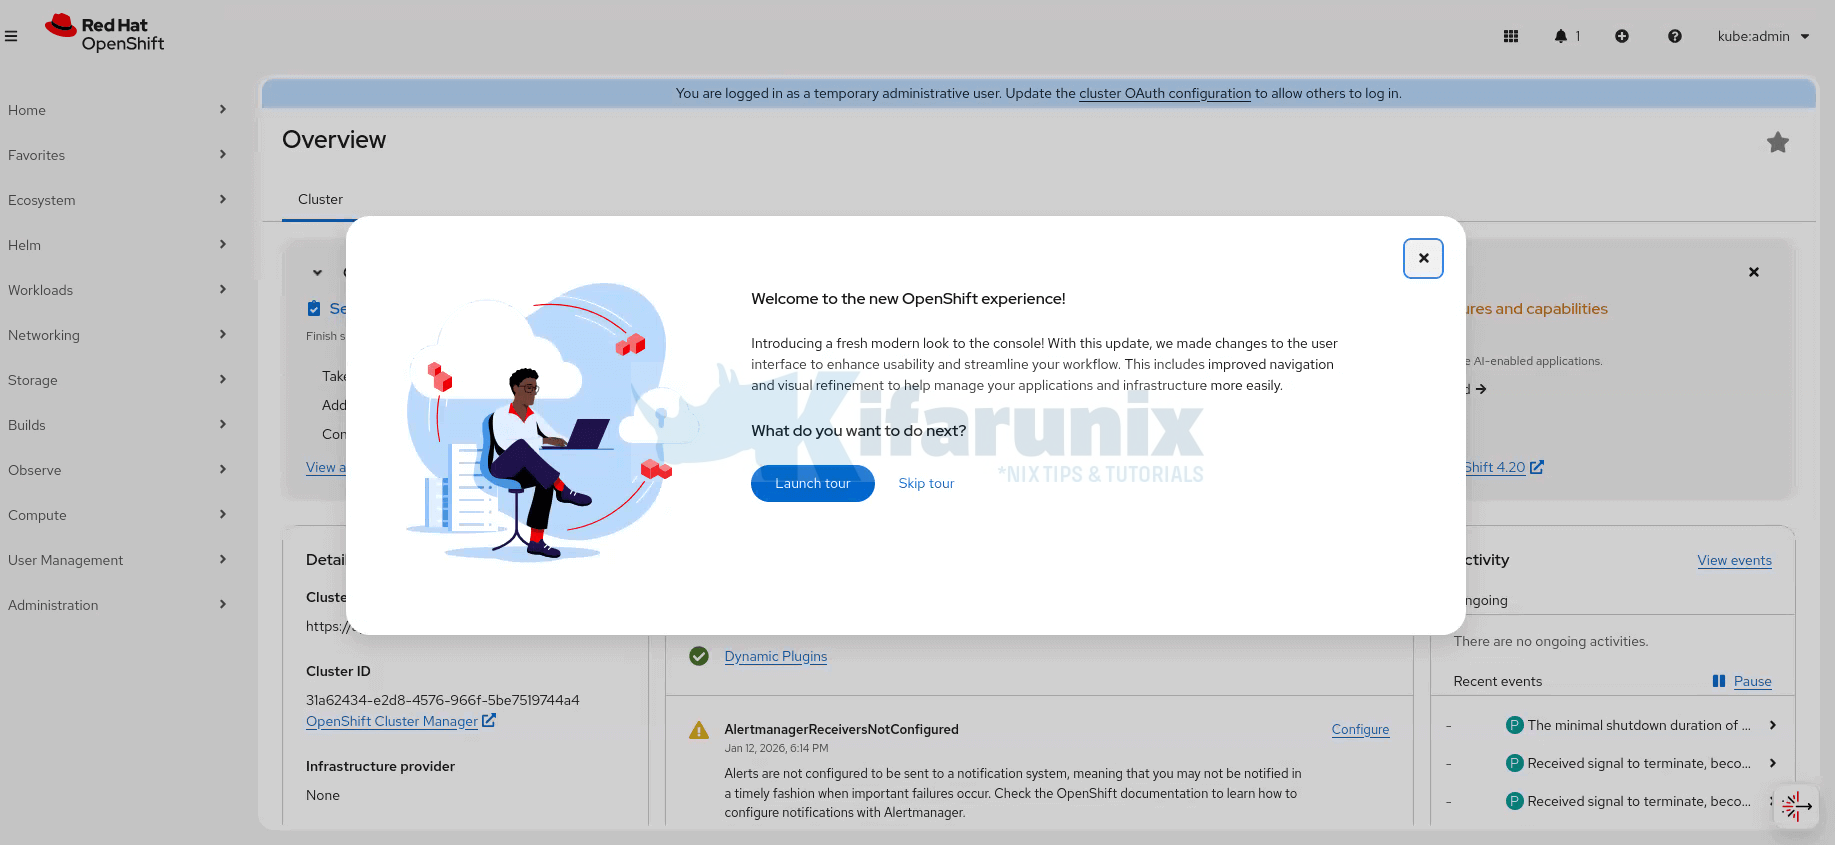Expand User Management navigation section
This screenshot has width=1835, height=845.
click(x=118, y=560)
